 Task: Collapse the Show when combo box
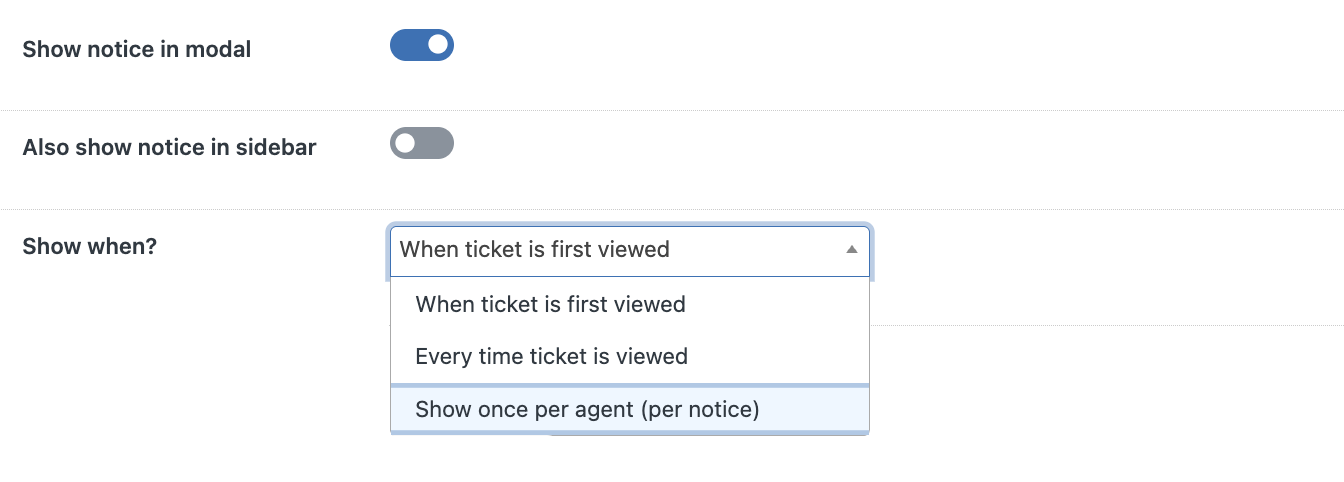630,250
